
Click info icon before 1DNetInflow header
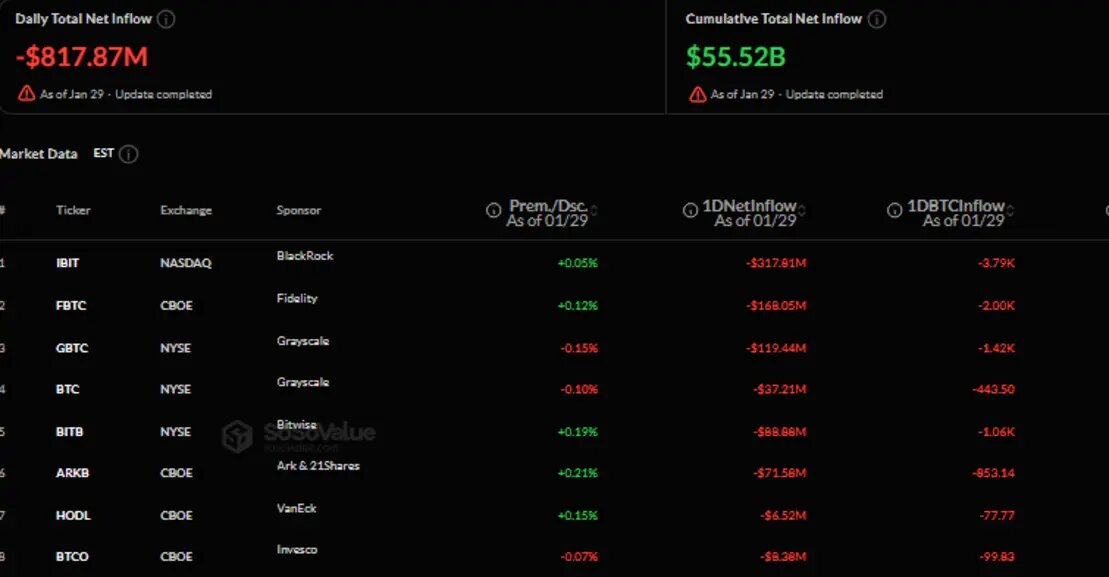pos(690,210)
